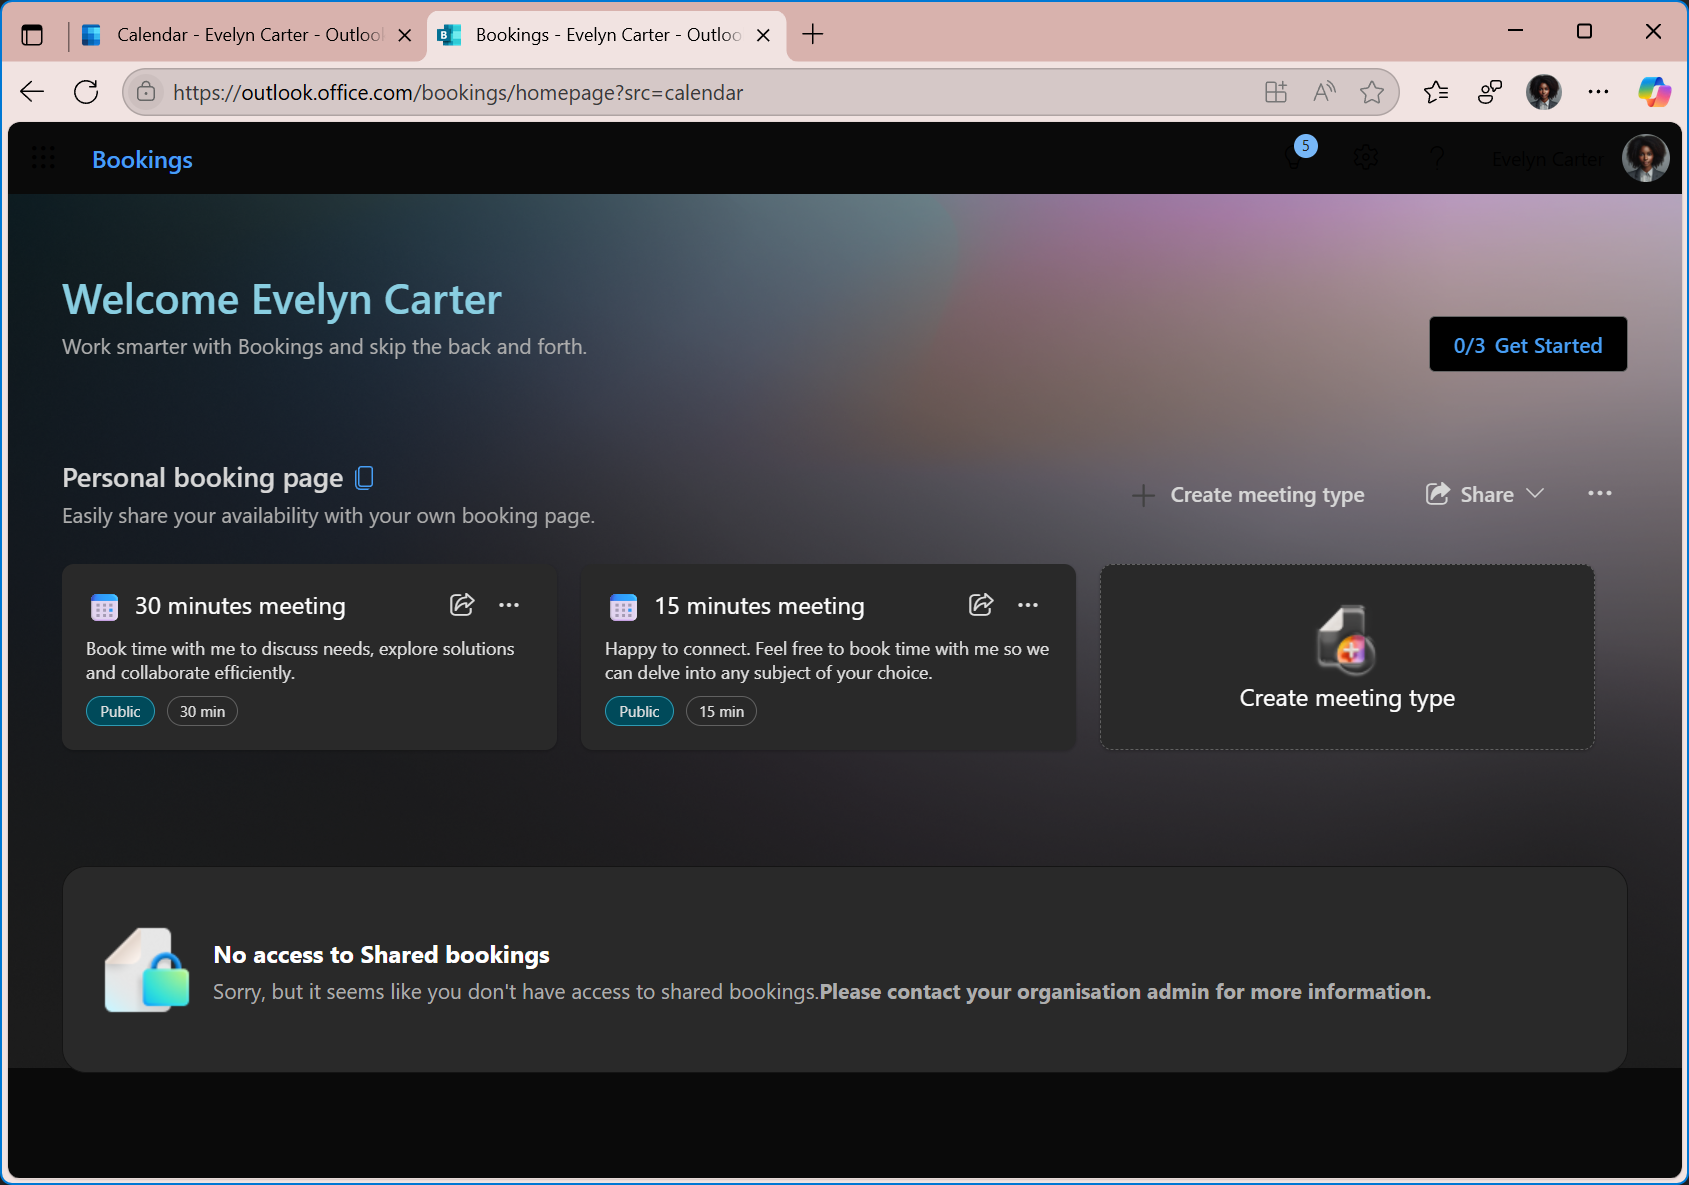Click calendar icon of 15 minutes meeting
Image resolution: width=1689 pixels, height=1185 pixels.
pyautogui.click(x=623, y=607)
